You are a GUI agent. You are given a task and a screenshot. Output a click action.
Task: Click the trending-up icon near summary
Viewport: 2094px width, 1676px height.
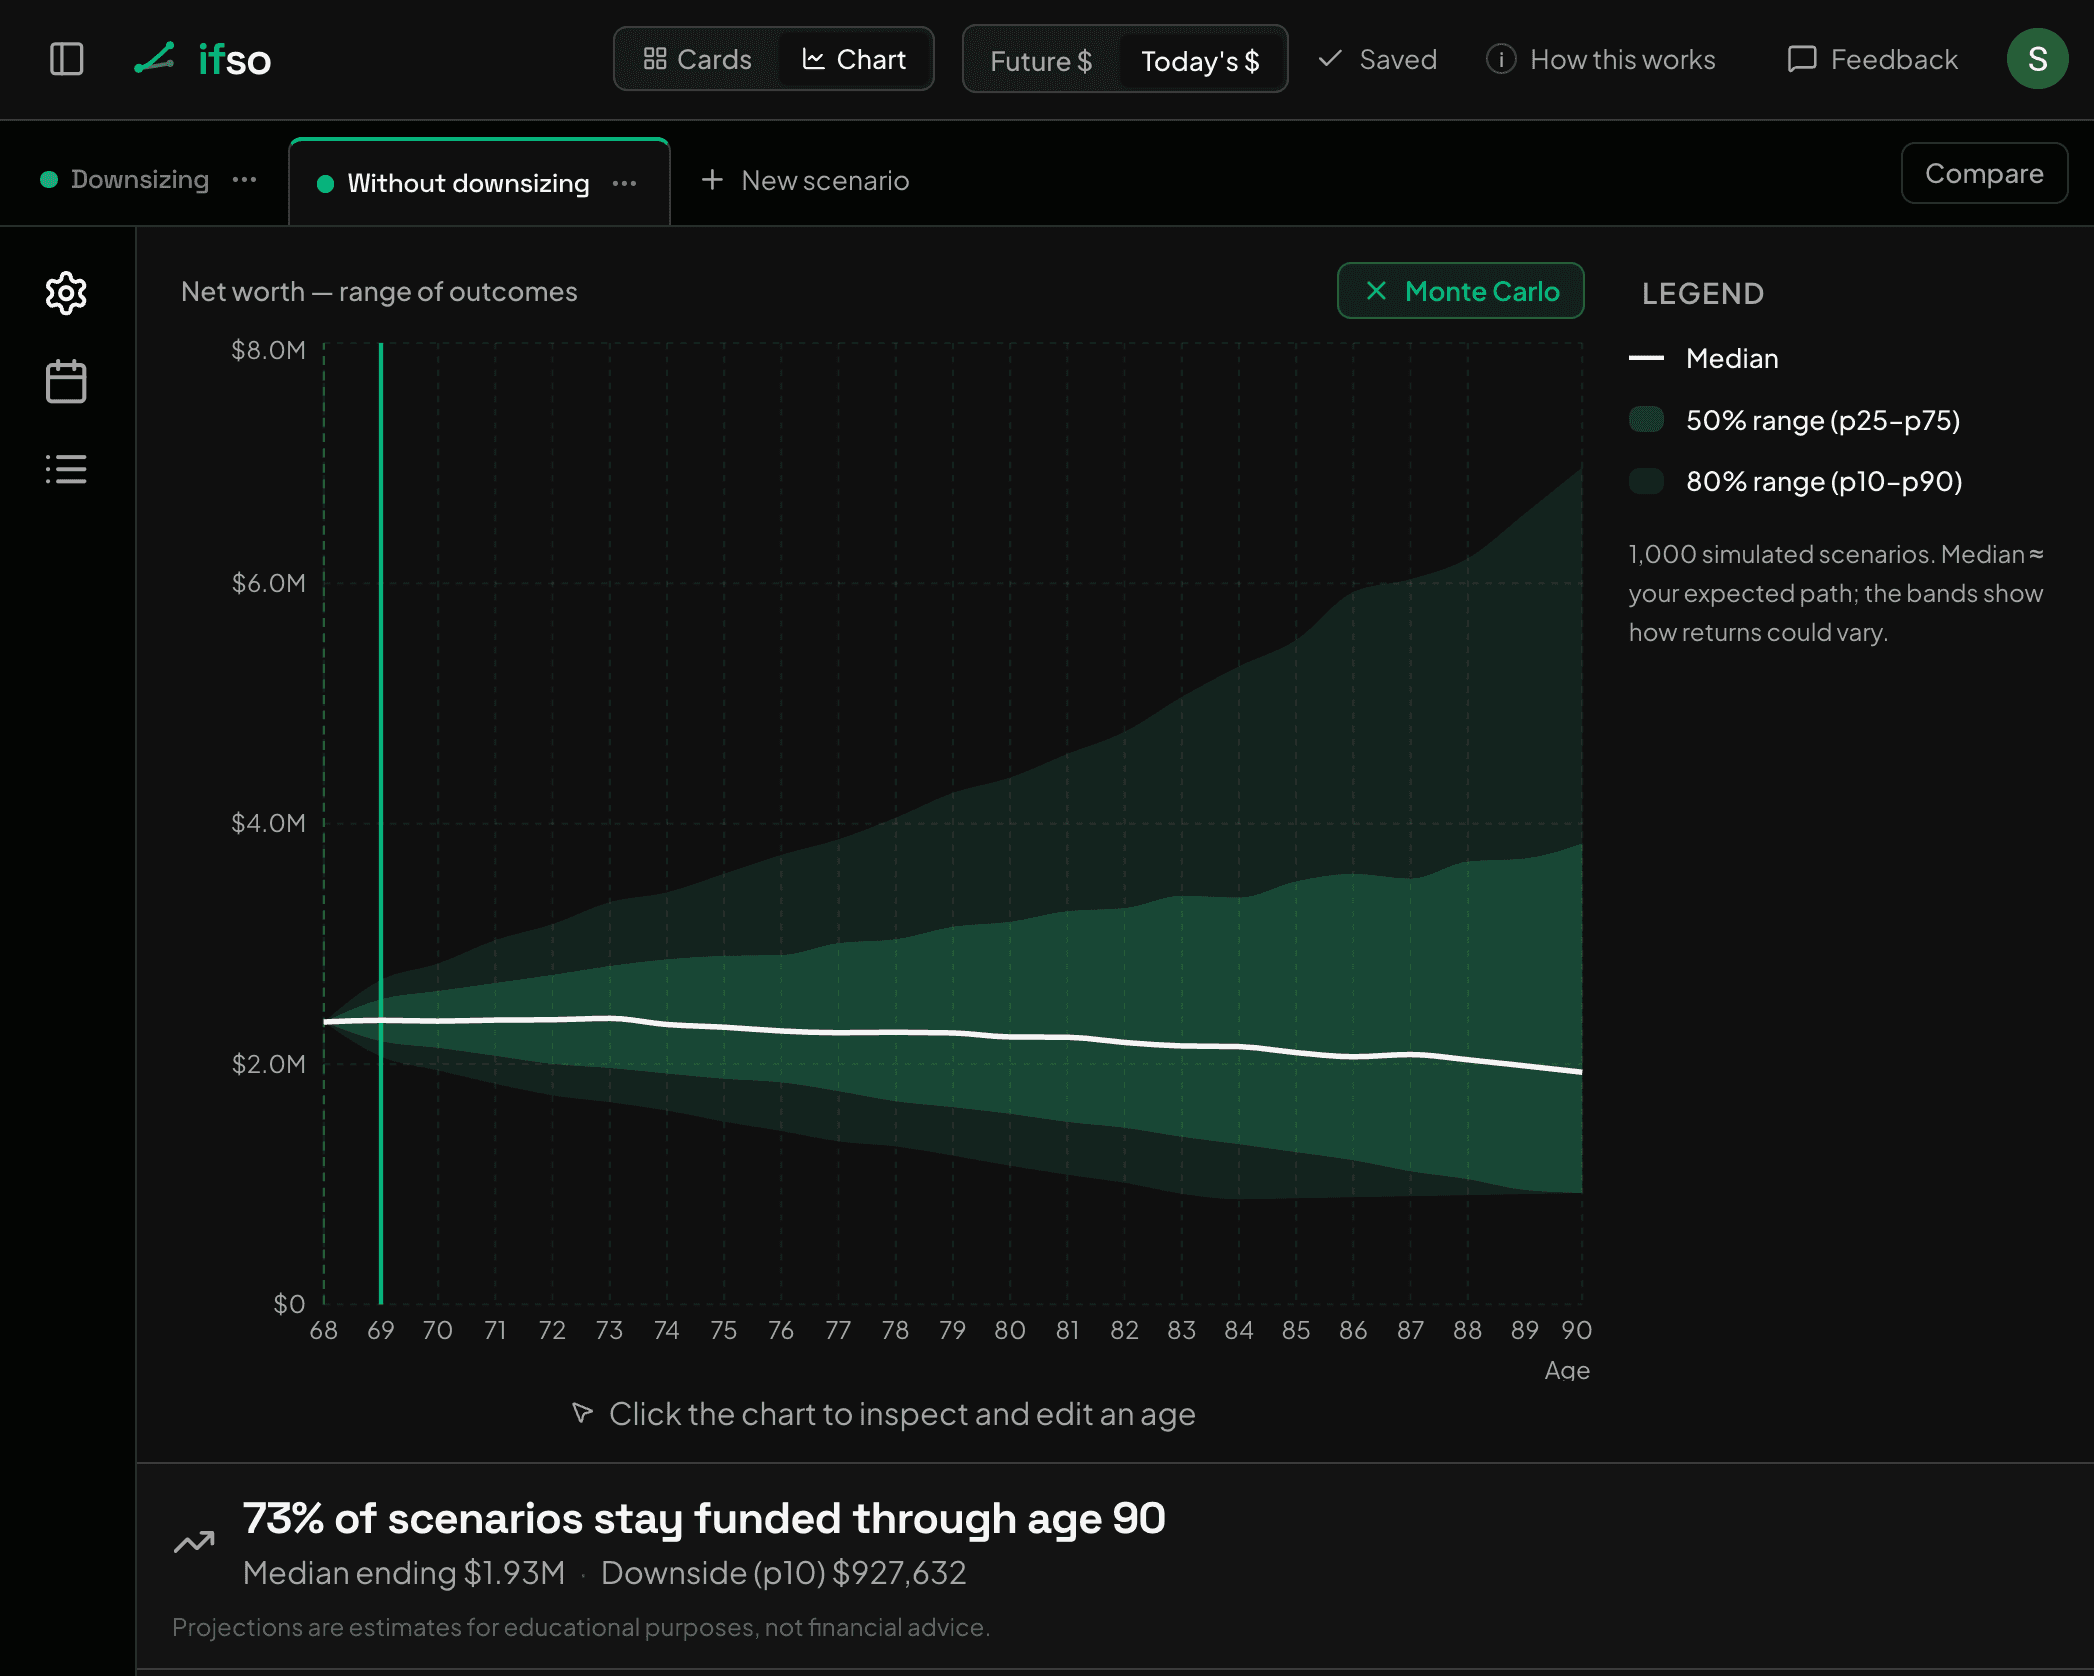click(x=194, y=1542)
